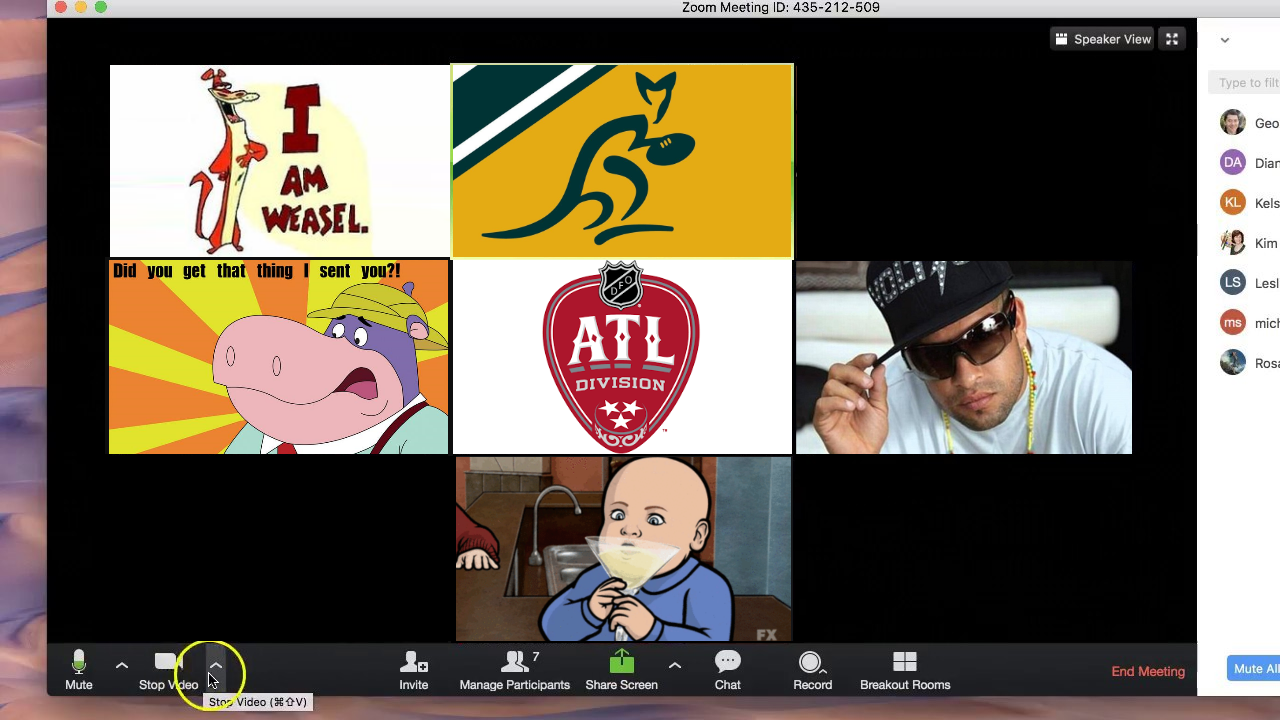Switch to Speaker View
The width and height of the screenshot is (1280, 720).
point(1101,39)
